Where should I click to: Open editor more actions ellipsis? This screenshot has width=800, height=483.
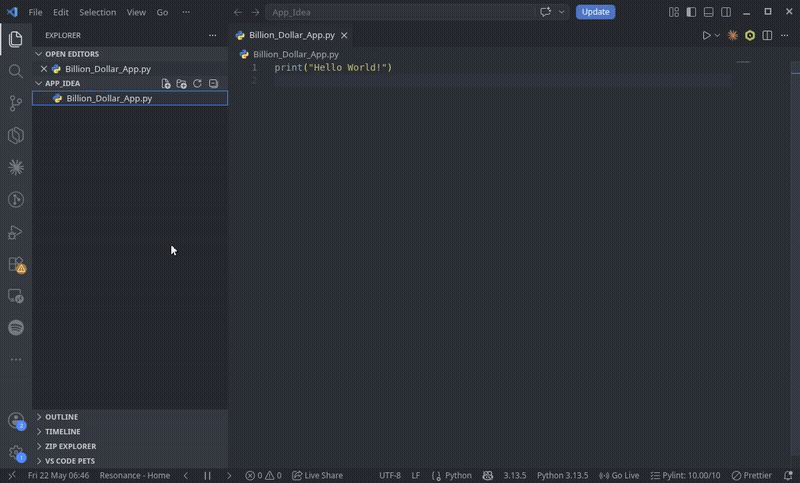tap(785, 35)
